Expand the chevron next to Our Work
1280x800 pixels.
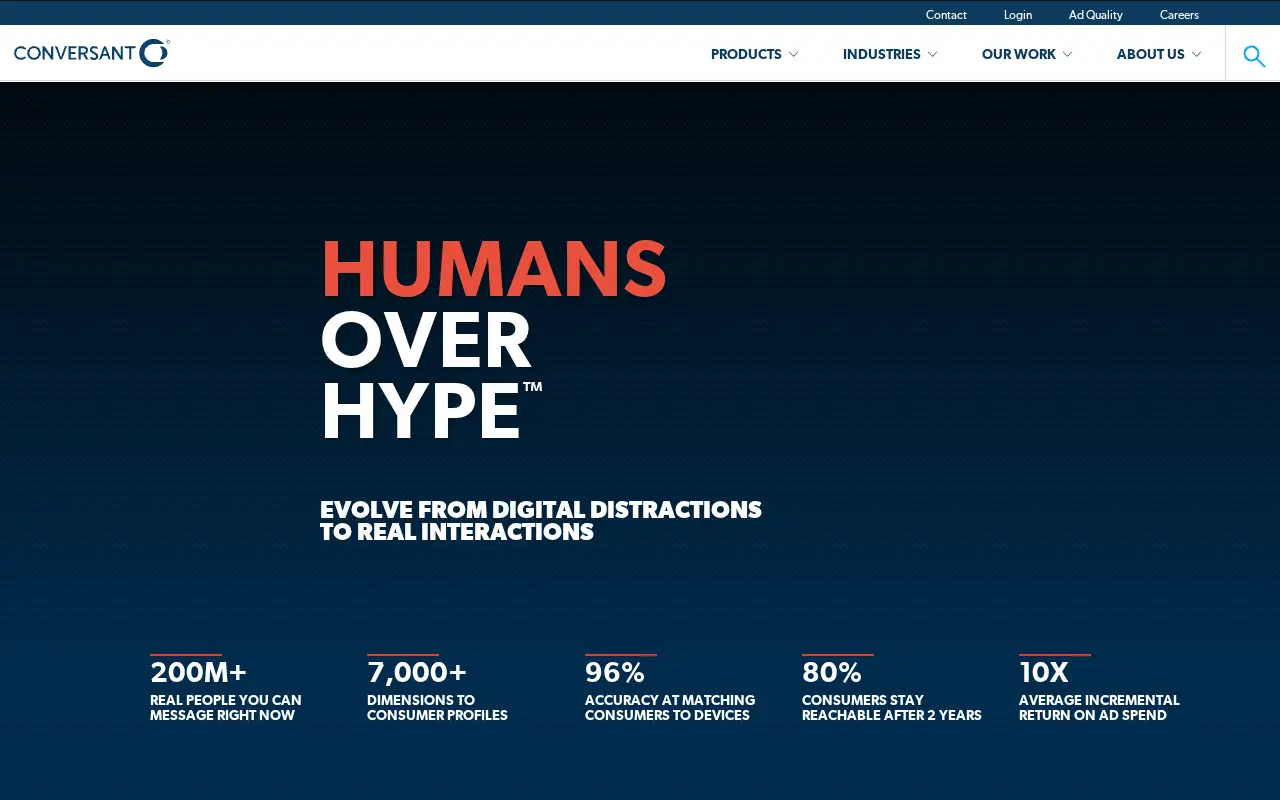pyautogui.click(x=1067, y=54)
